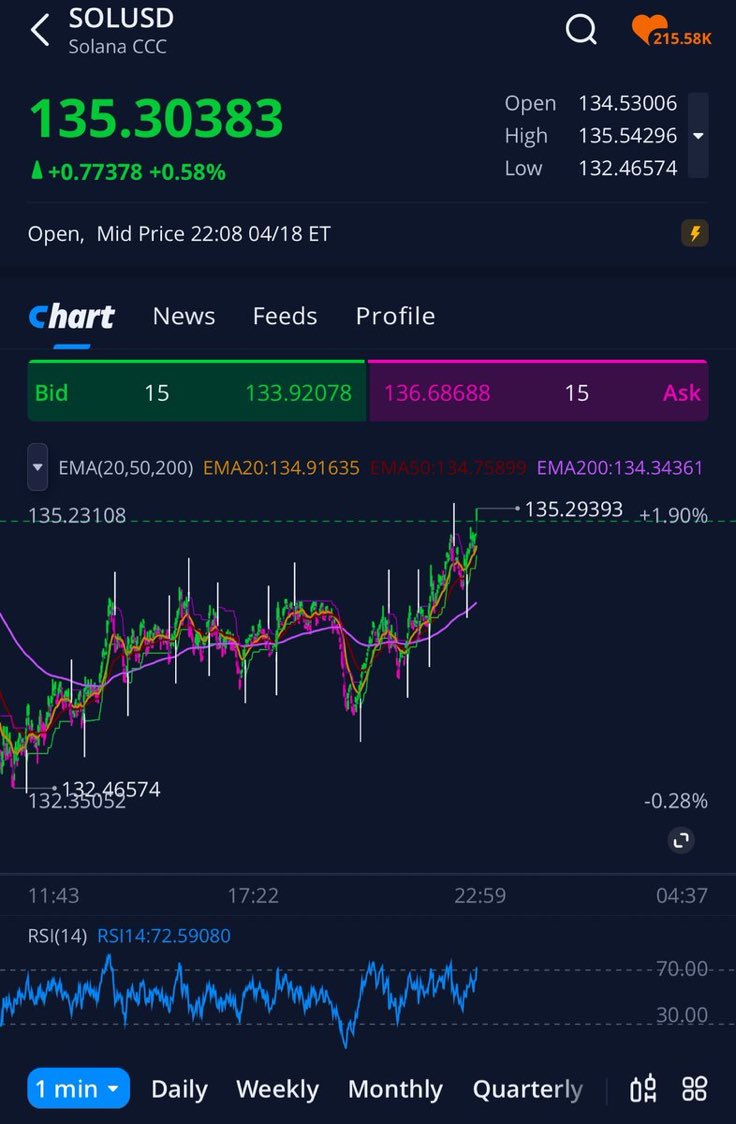The width and height of the screenshot is (736, 1124).
Task: Tap the RSI 70.00 level label
Action: (682, 968)
